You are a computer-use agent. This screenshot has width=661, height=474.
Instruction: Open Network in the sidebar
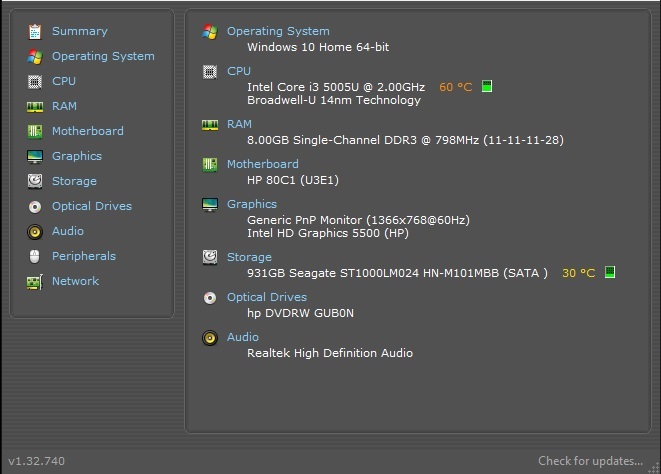pyautogui.click(x=75, y=281)
